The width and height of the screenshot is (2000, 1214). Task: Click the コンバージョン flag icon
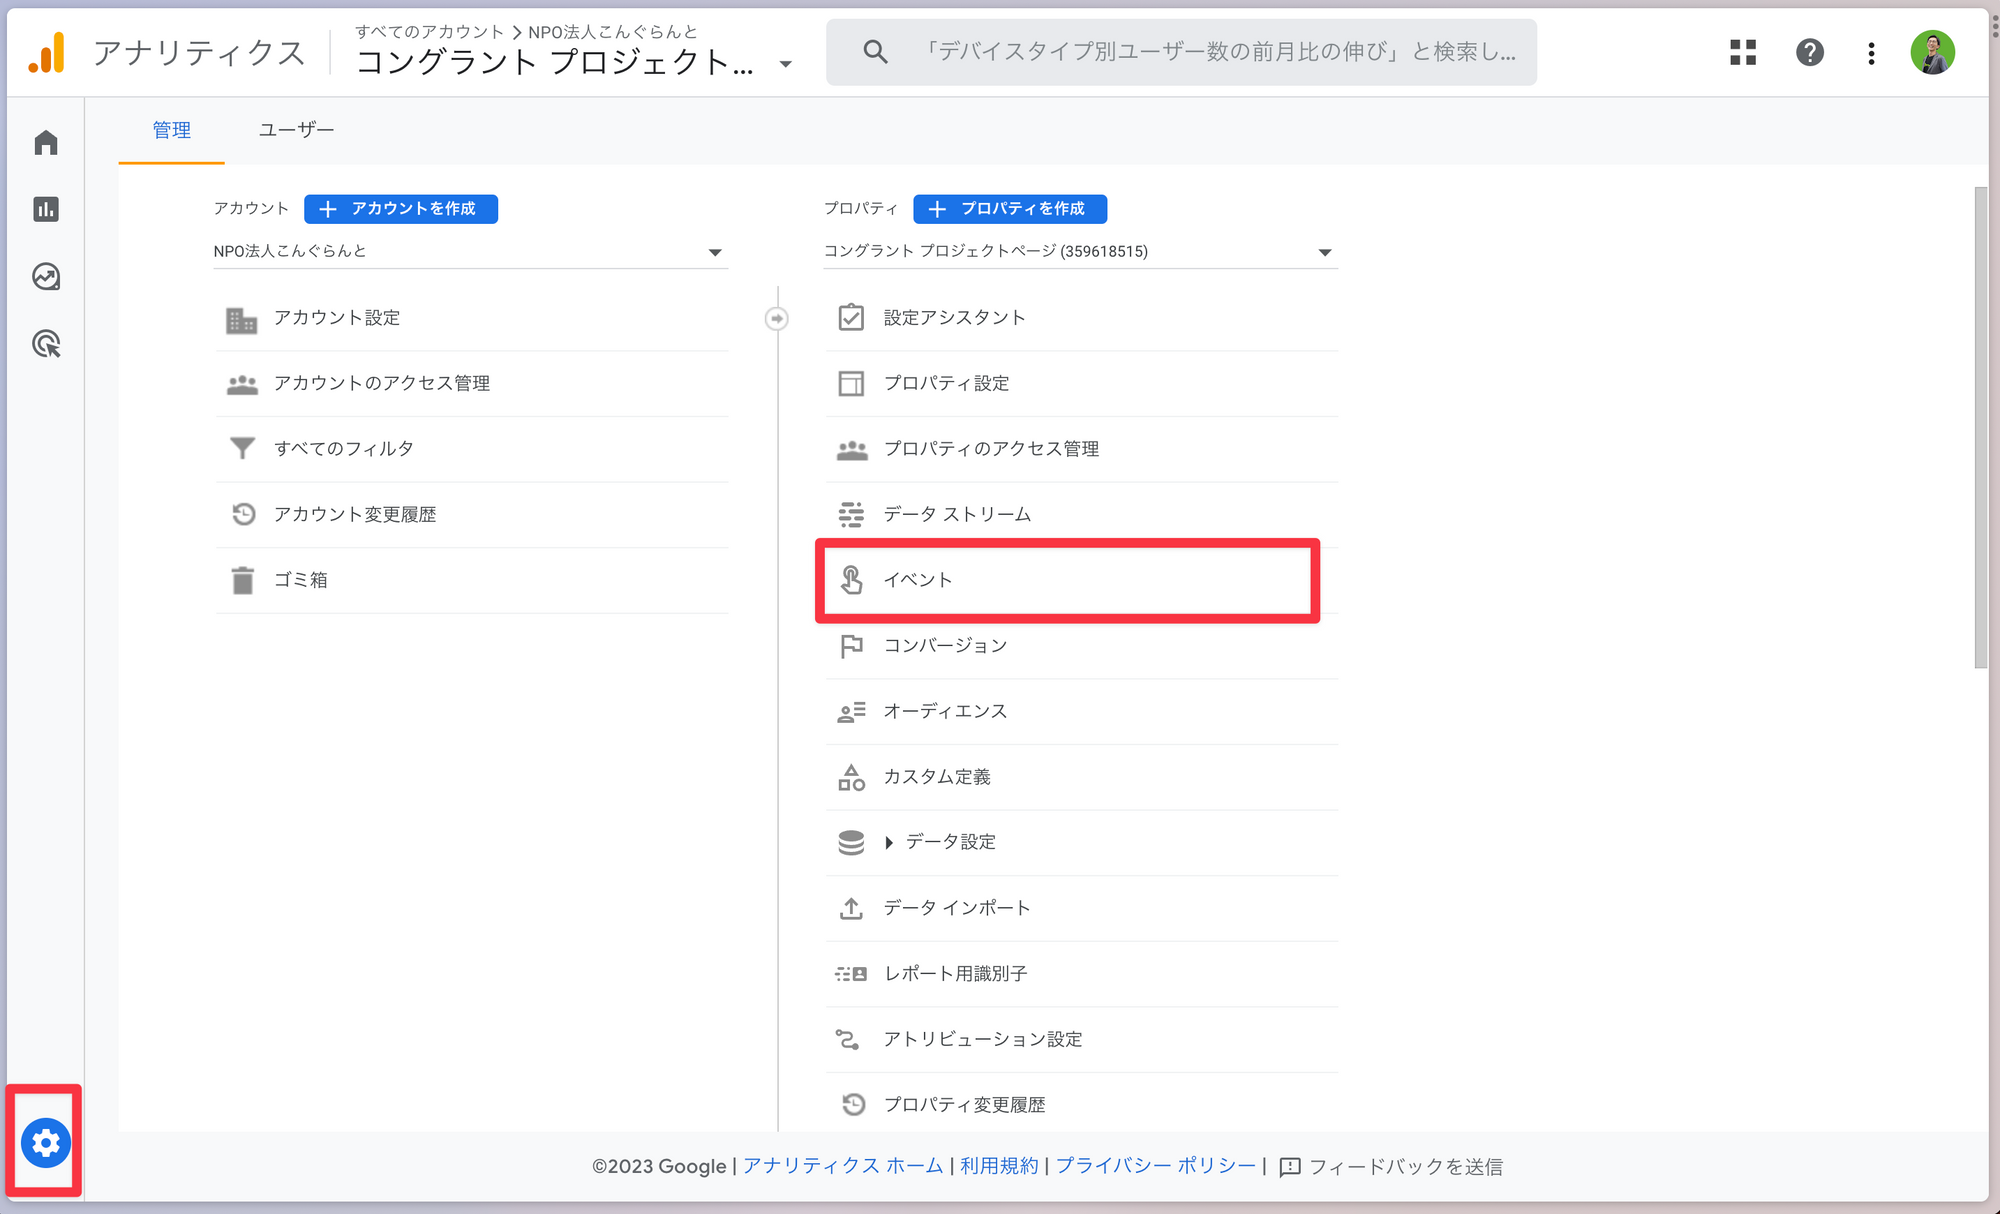click(x=851, y=646)
